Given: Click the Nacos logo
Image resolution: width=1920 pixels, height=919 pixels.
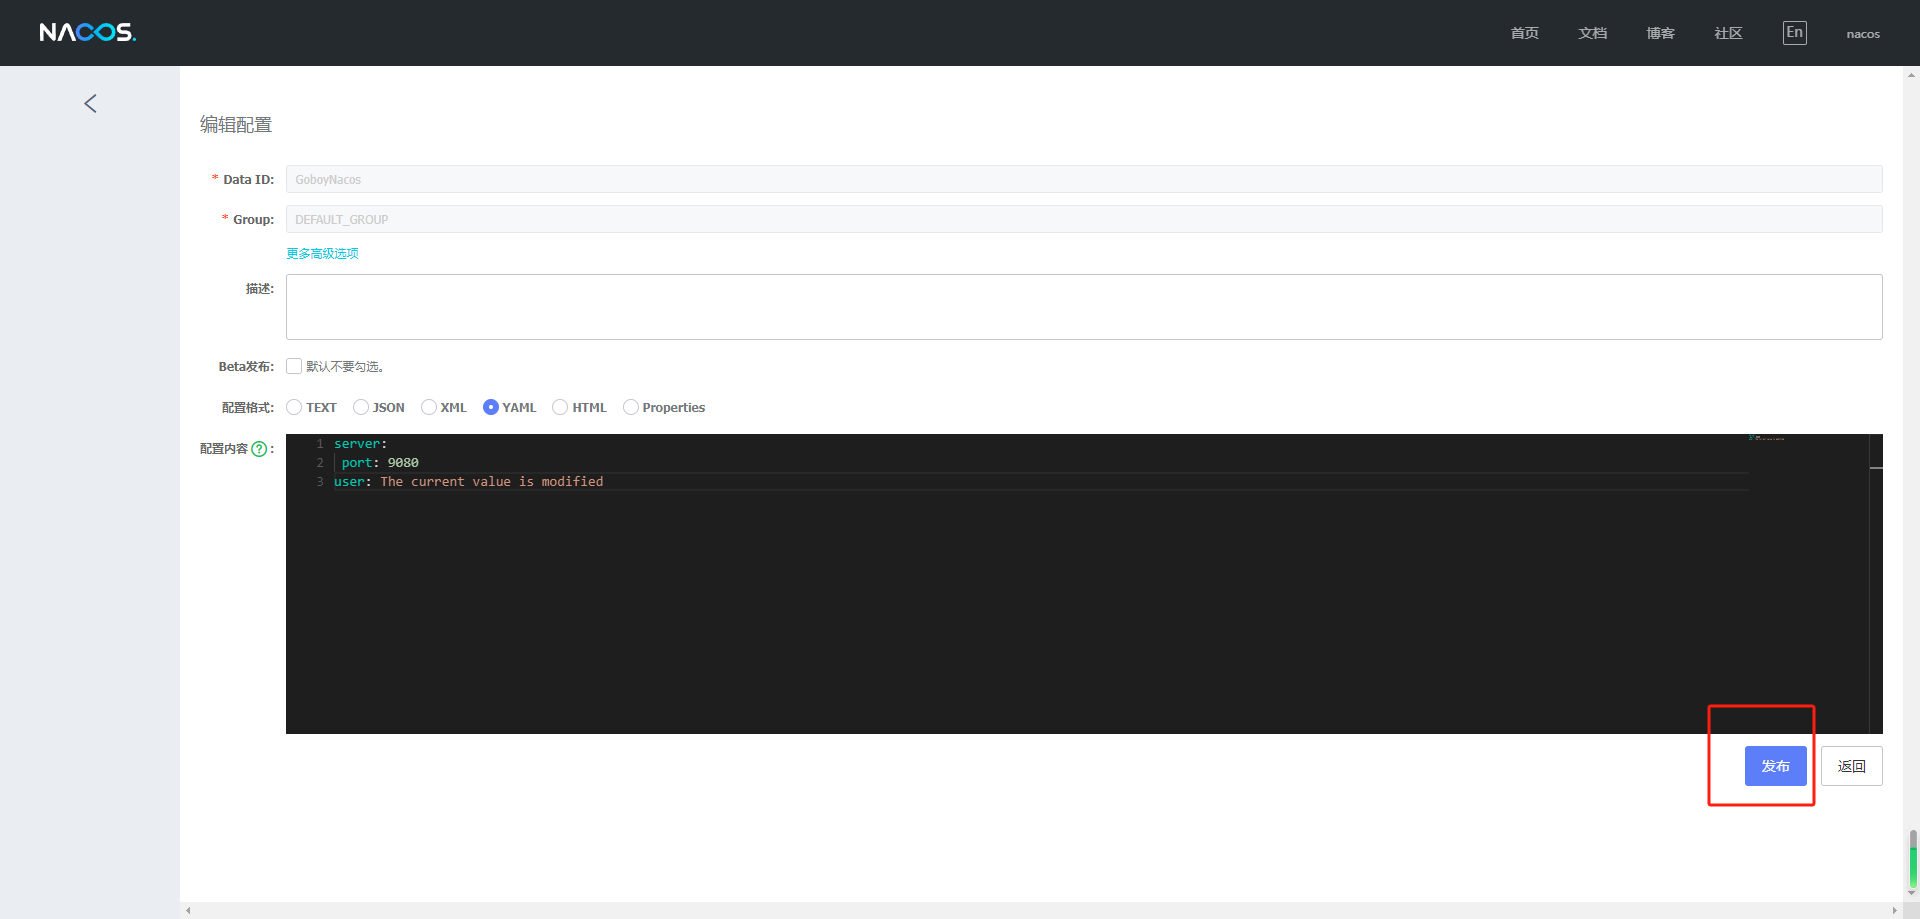Looking at the screenshot, I should pos(87,33).
